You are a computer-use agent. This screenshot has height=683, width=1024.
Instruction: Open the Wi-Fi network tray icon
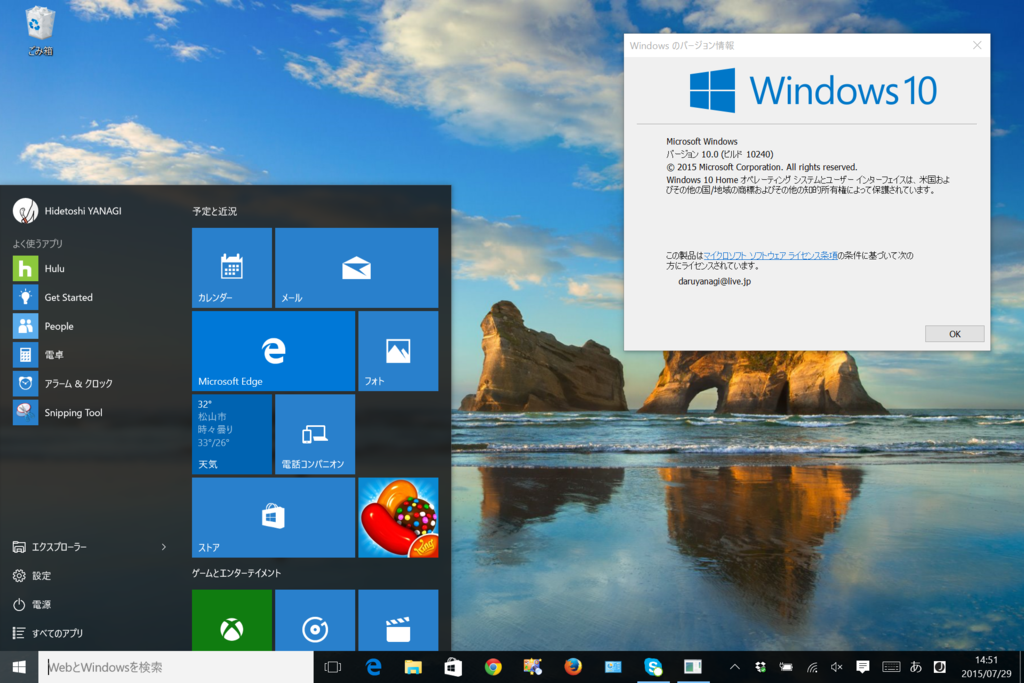[x=812, y=667]
